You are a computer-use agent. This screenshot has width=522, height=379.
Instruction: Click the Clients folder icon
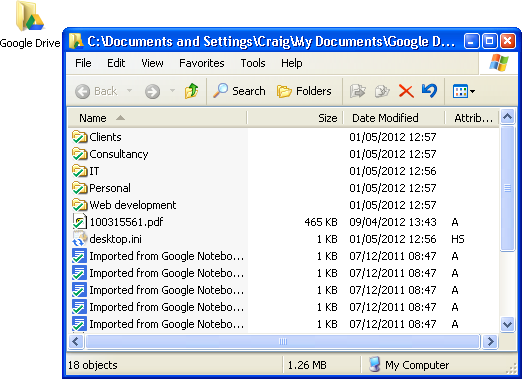click(80, 137)
